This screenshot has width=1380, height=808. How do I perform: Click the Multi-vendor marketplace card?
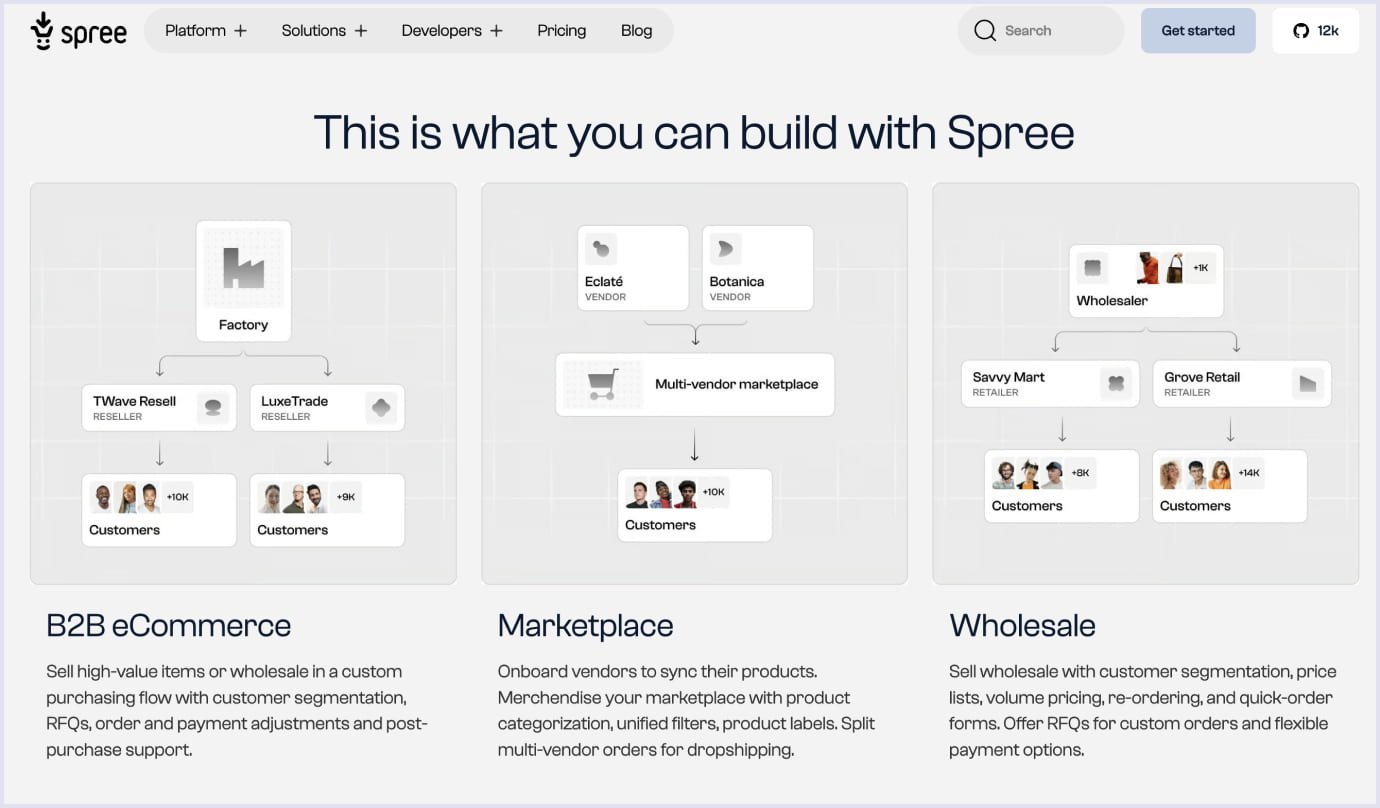point(695,384)
